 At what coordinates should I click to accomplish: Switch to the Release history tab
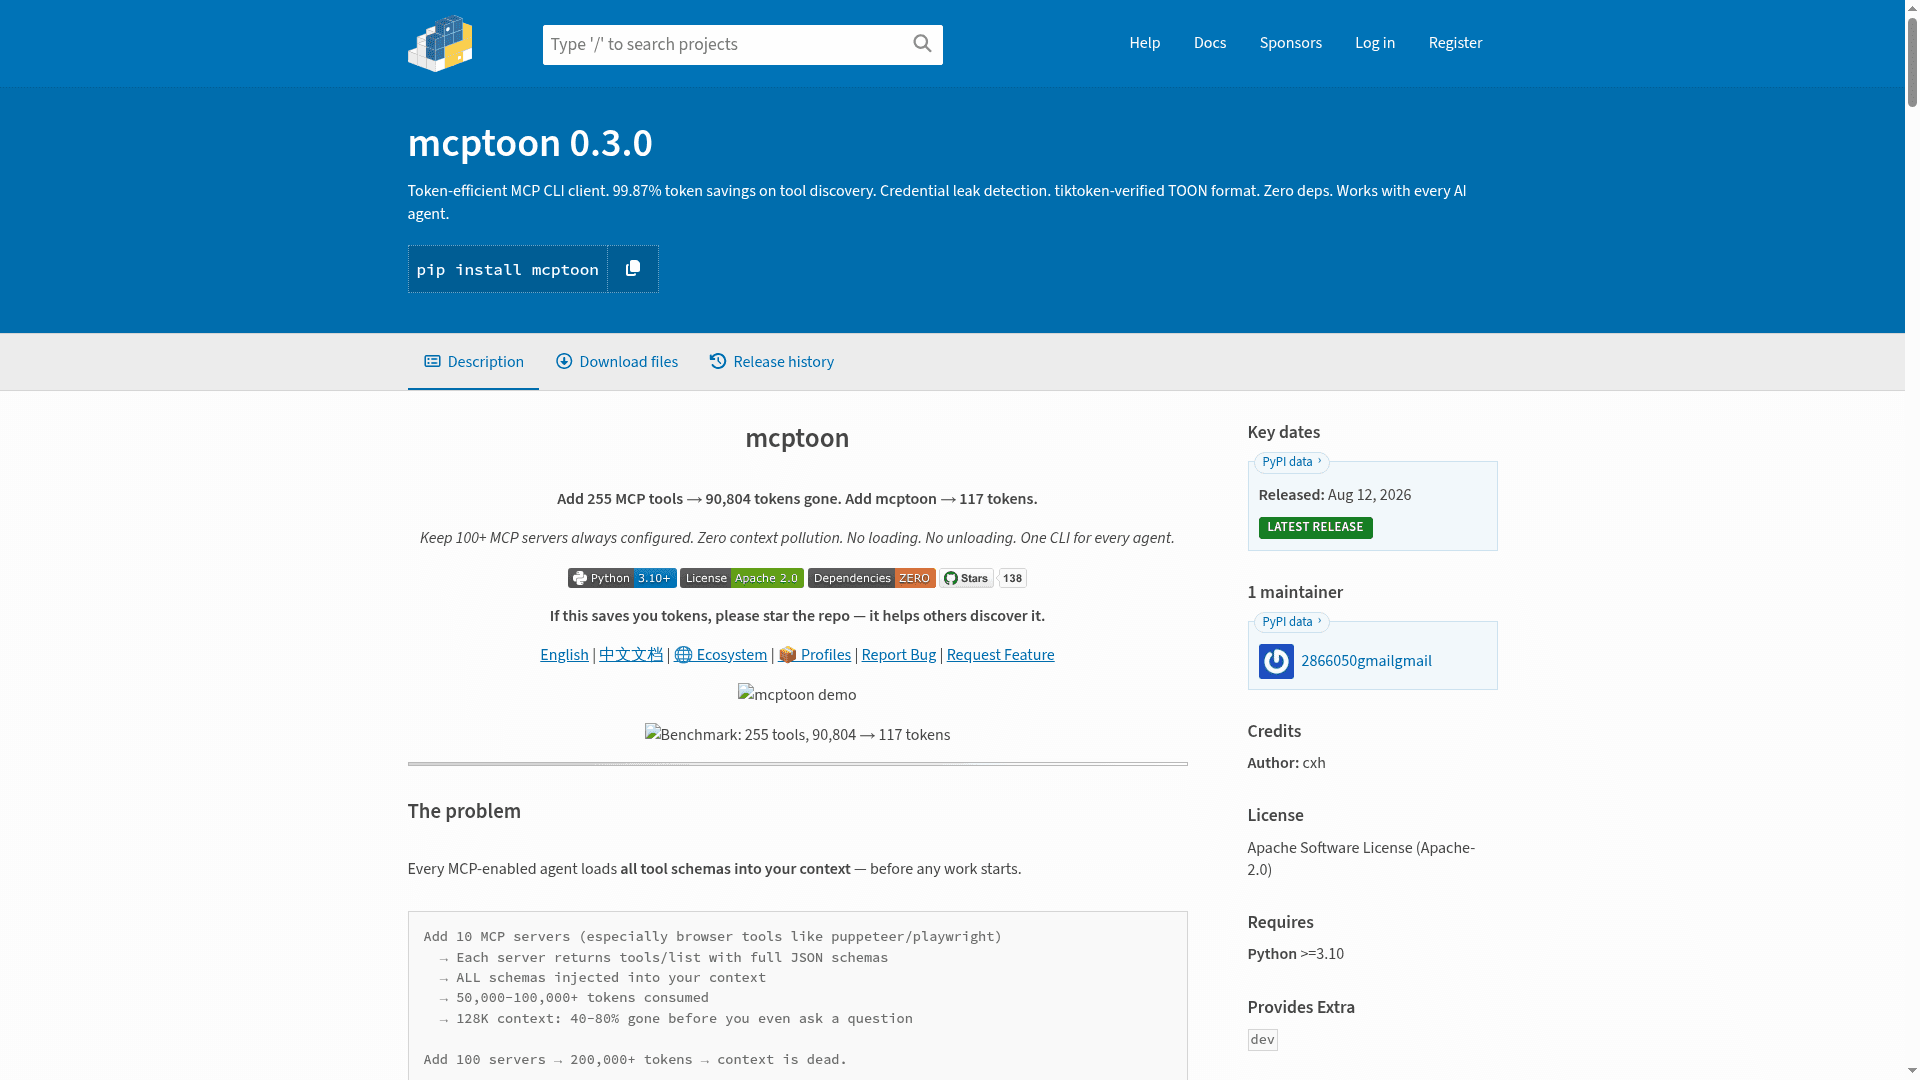(772, 362)
